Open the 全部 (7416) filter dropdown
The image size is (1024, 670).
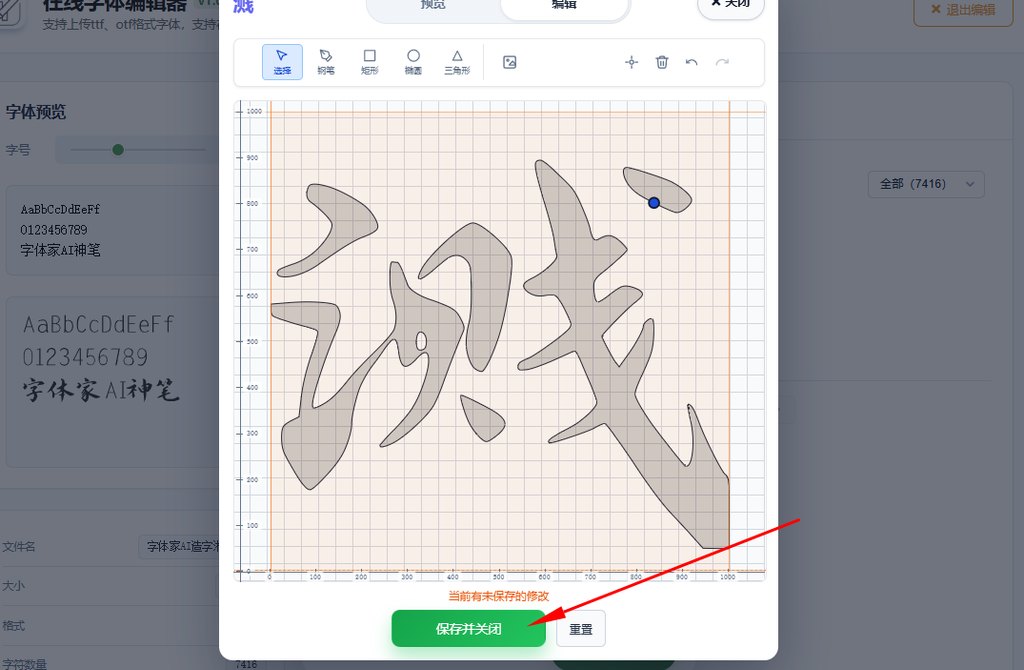point(925,184)
